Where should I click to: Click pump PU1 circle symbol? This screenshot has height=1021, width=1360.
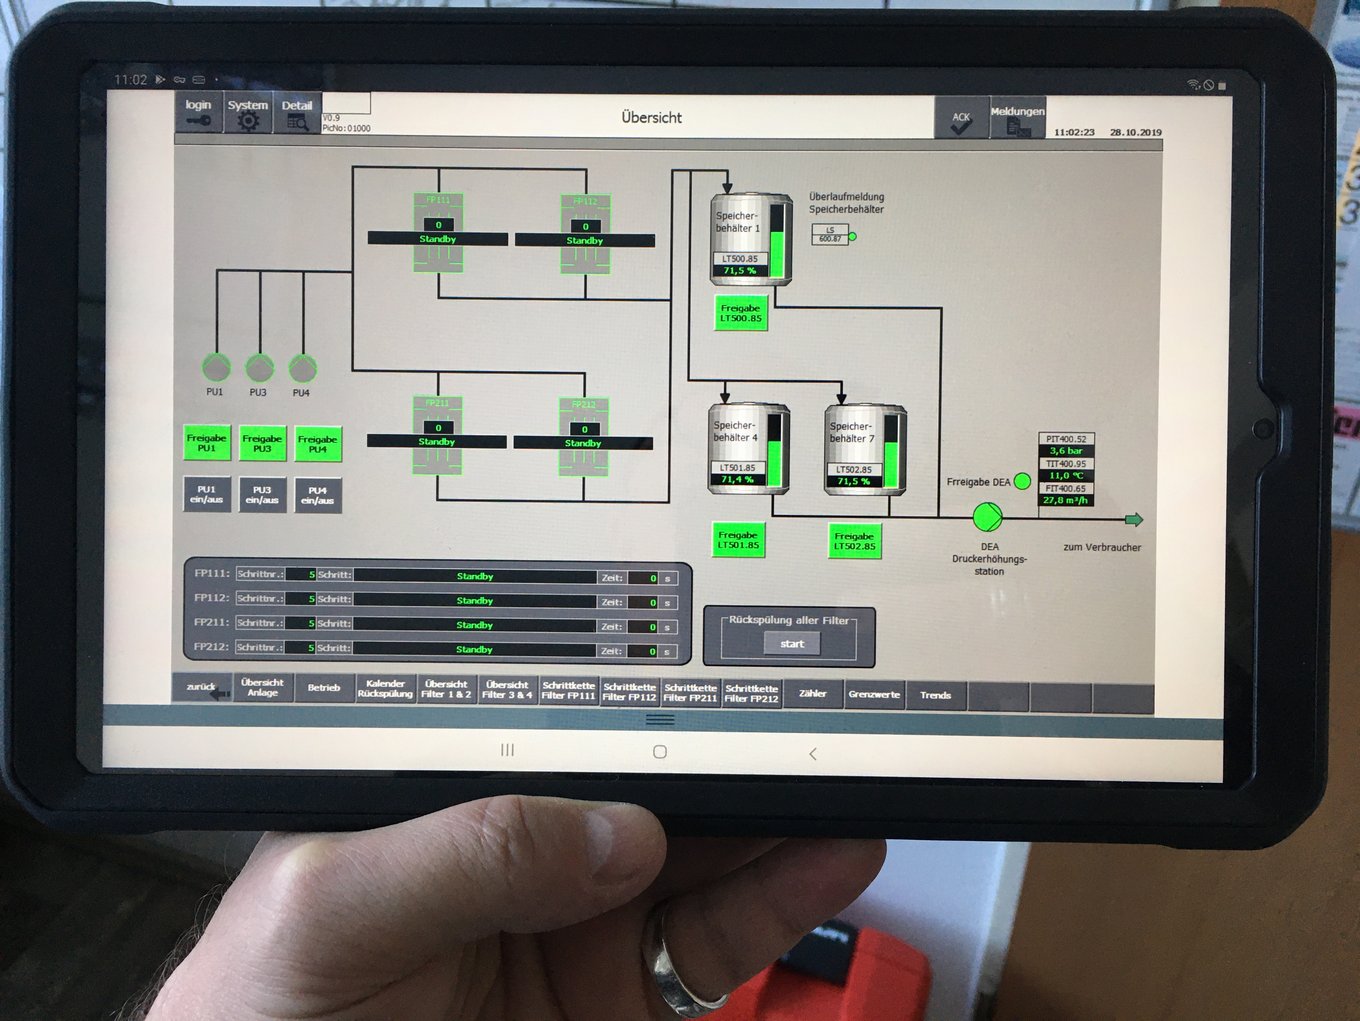[x=216, y=368]
